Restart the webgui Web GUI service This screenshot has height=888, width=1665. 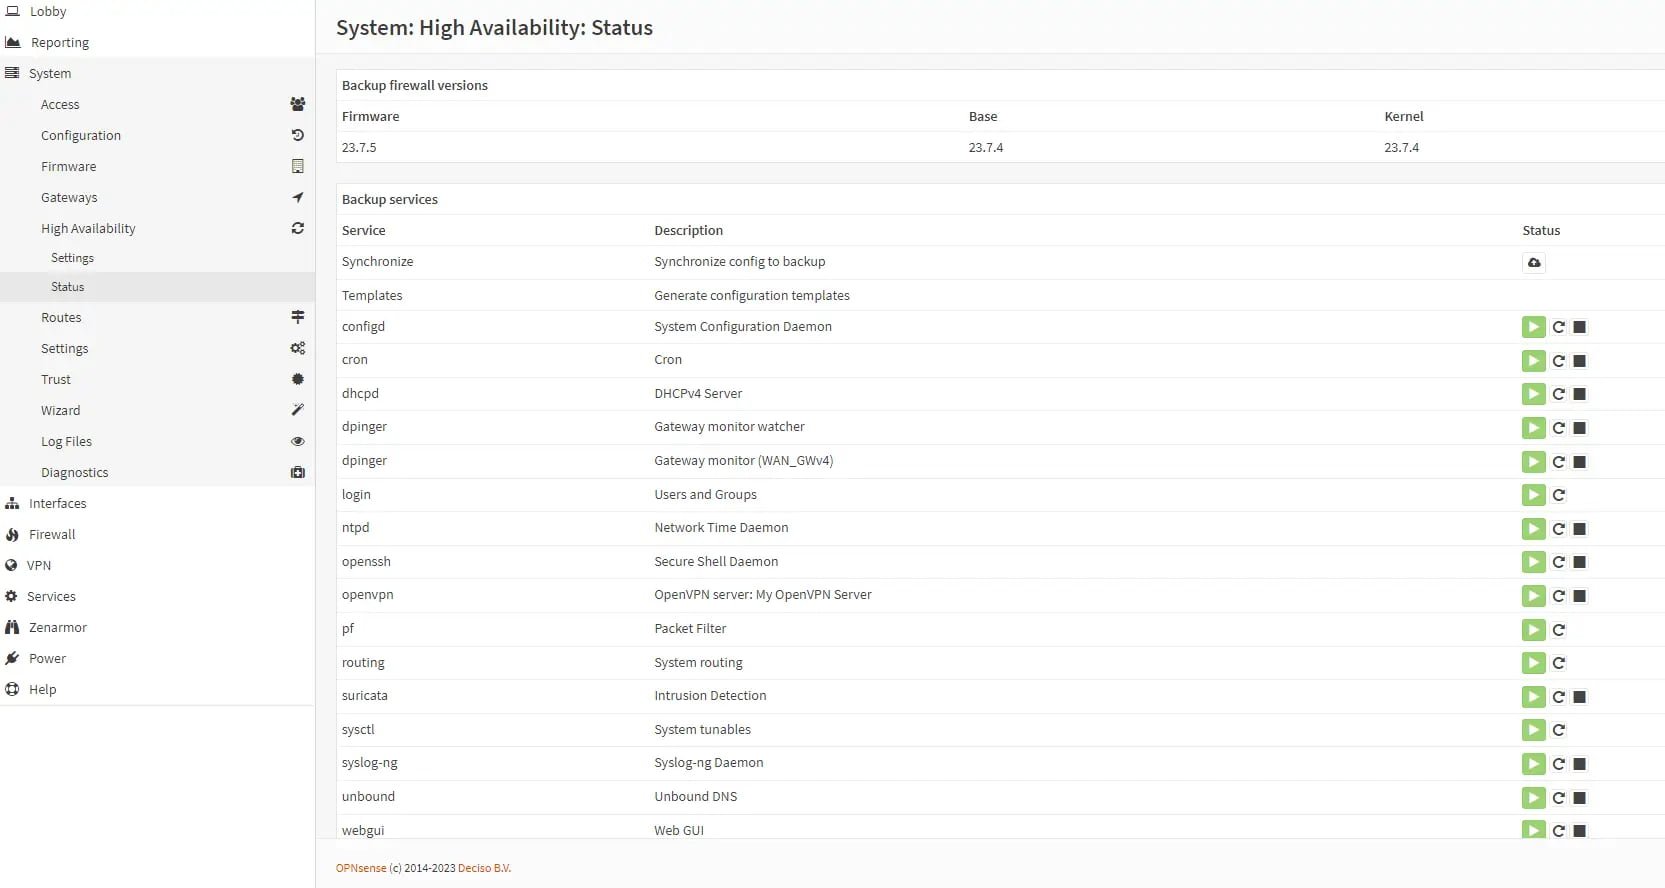pos(1558,831)
